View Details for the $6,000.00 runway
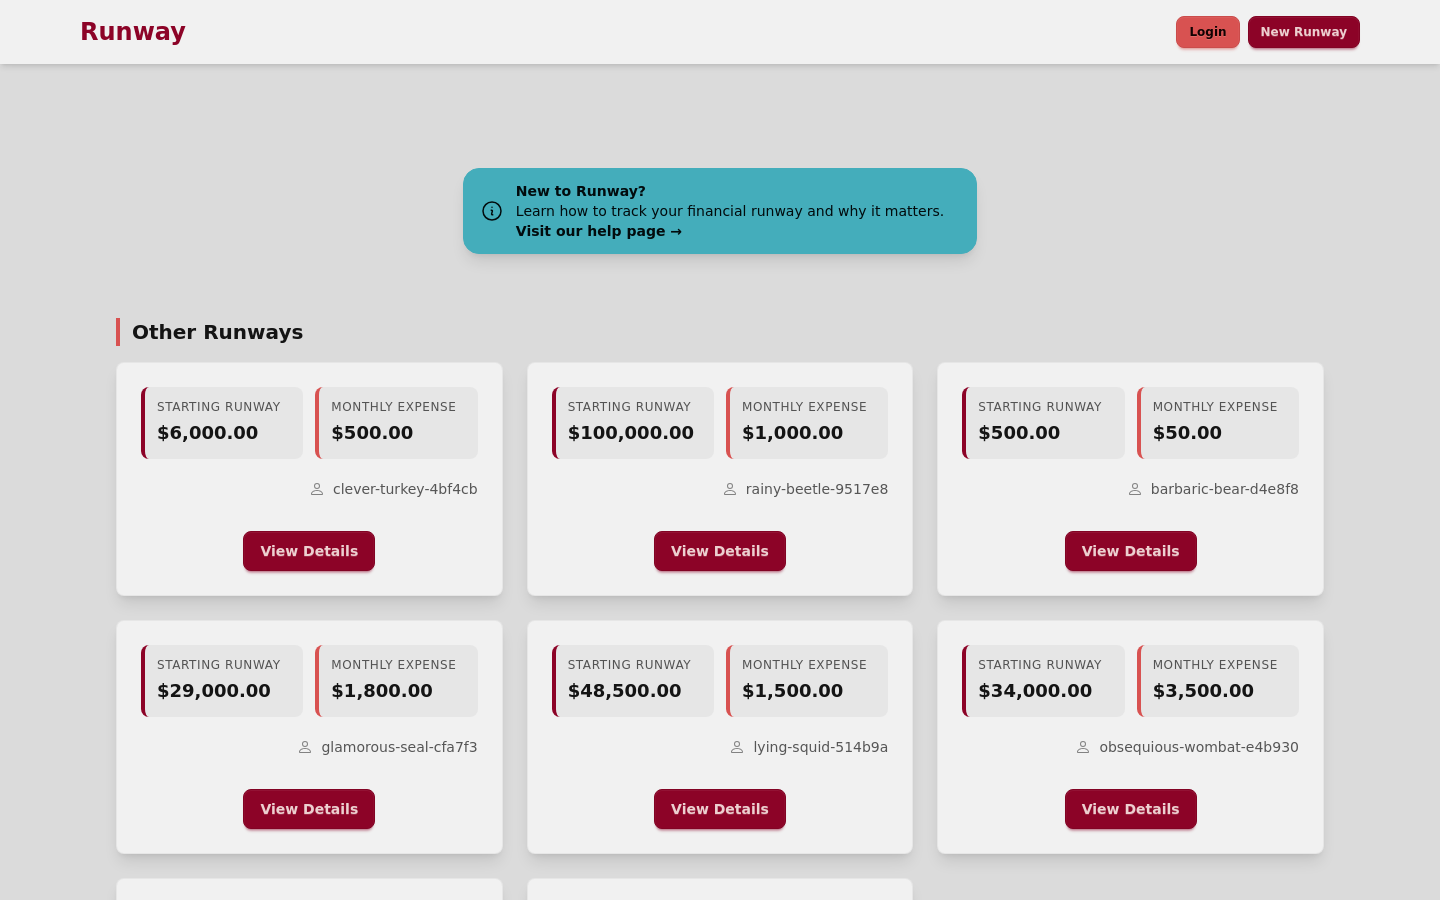The image size is (1440, 900). point(309,551)
